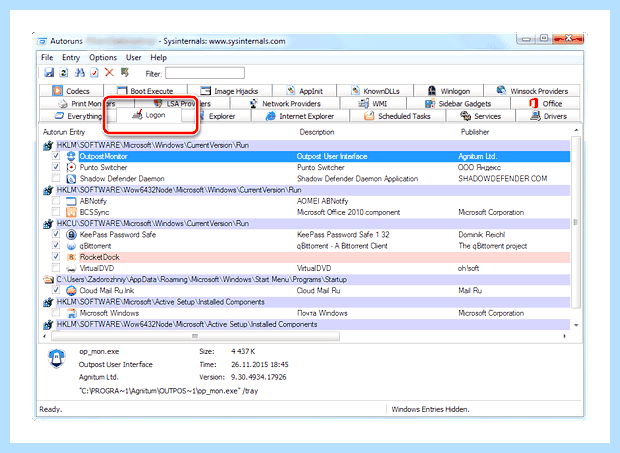Sort by Description column header

tap(317, 132)
